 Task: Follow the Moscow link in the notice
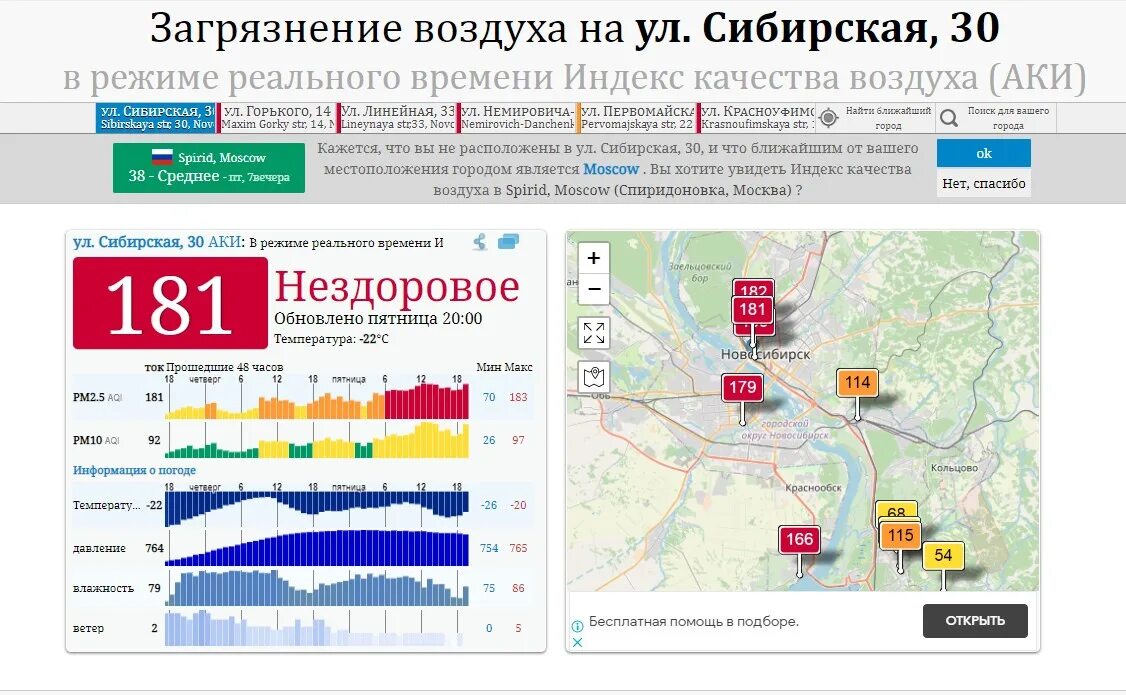tap(610, 169)
